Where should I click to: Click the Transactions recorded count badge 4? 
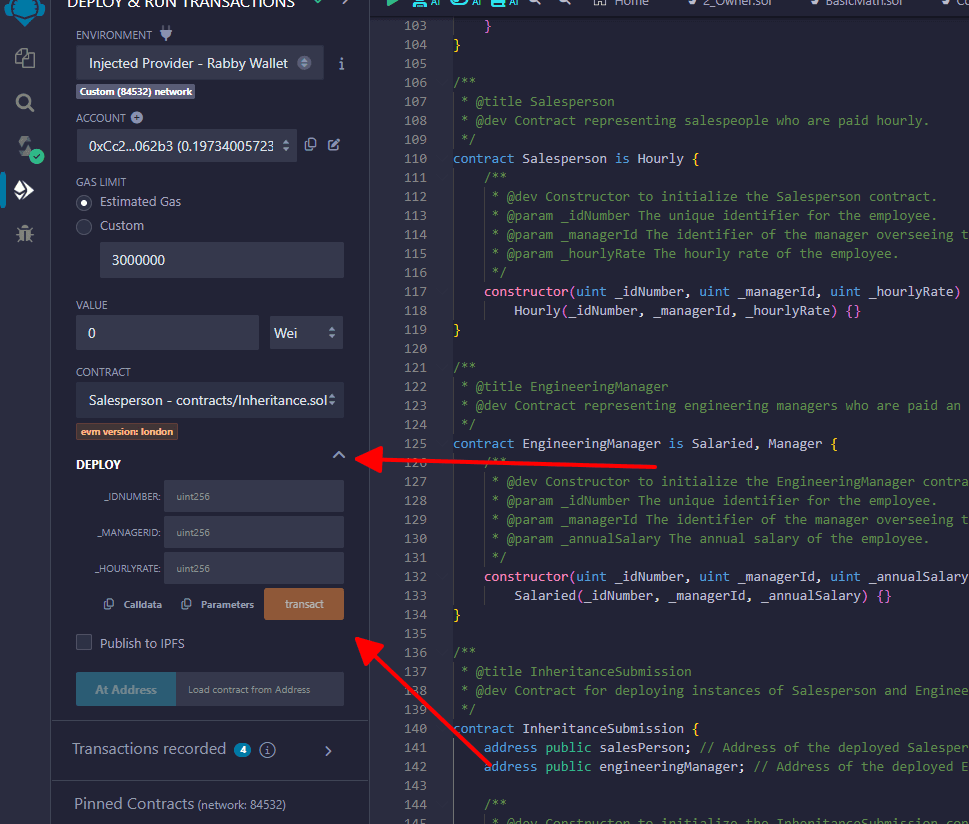(x=243, y=750)
